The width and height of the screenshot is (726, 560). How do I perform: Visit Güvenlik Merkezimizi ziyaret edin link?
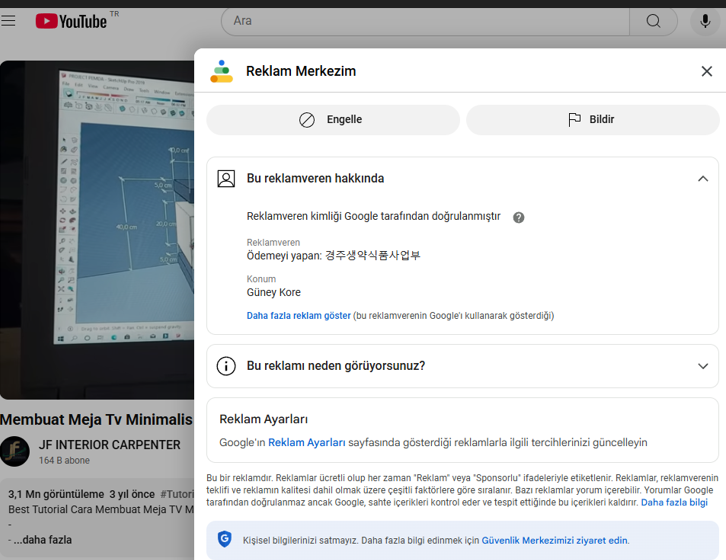click(554, 540)
